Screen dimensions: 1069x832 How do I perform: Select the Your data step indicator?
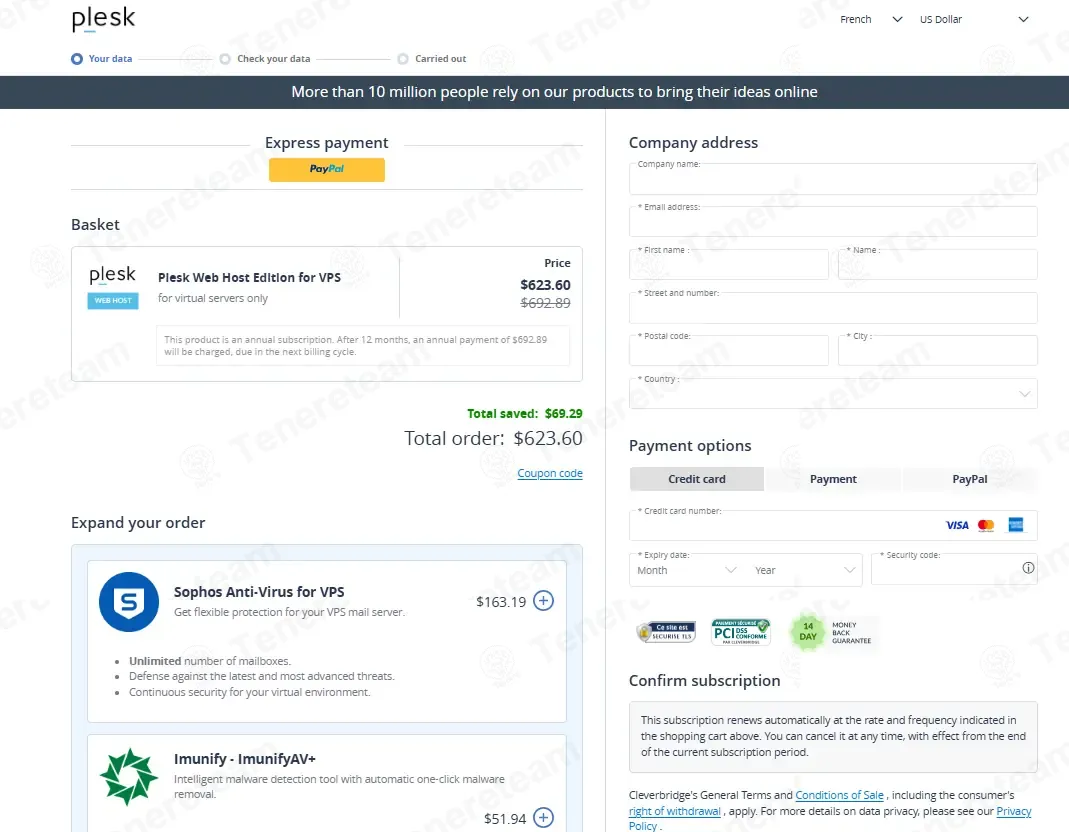pyautogui.click(x=102, y=59)
